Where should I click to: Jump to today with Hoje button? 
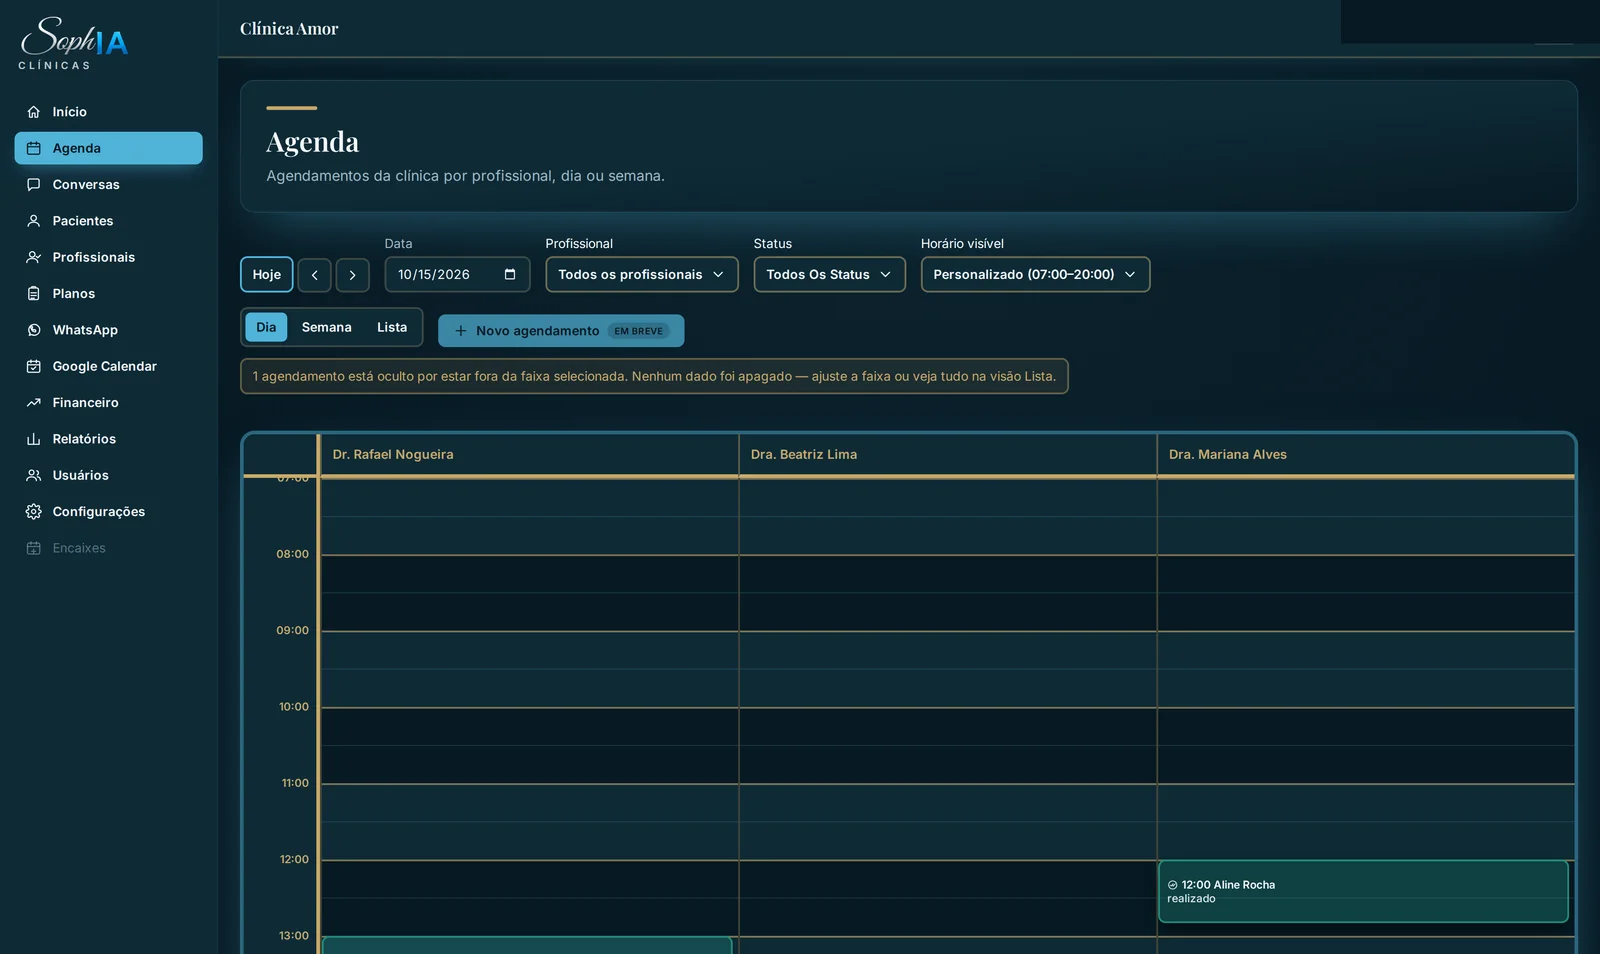267,275
